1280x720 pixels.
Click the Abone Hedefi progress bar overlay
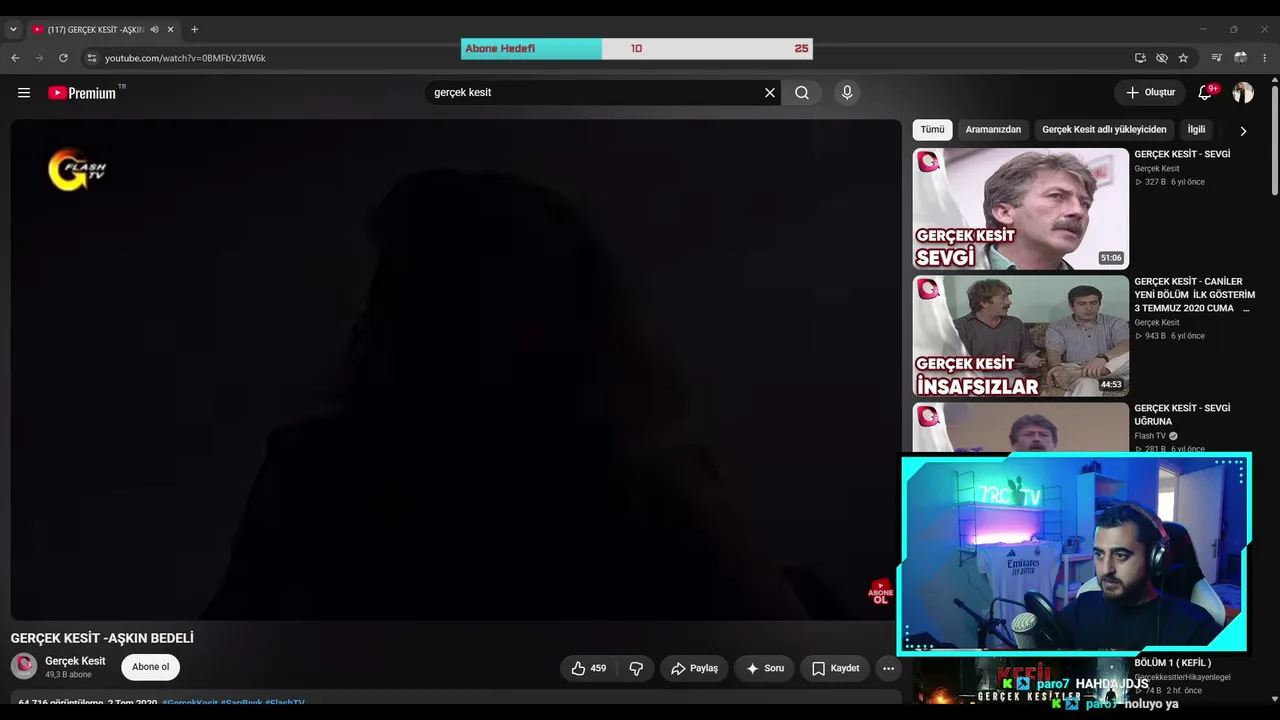(636, 48)
